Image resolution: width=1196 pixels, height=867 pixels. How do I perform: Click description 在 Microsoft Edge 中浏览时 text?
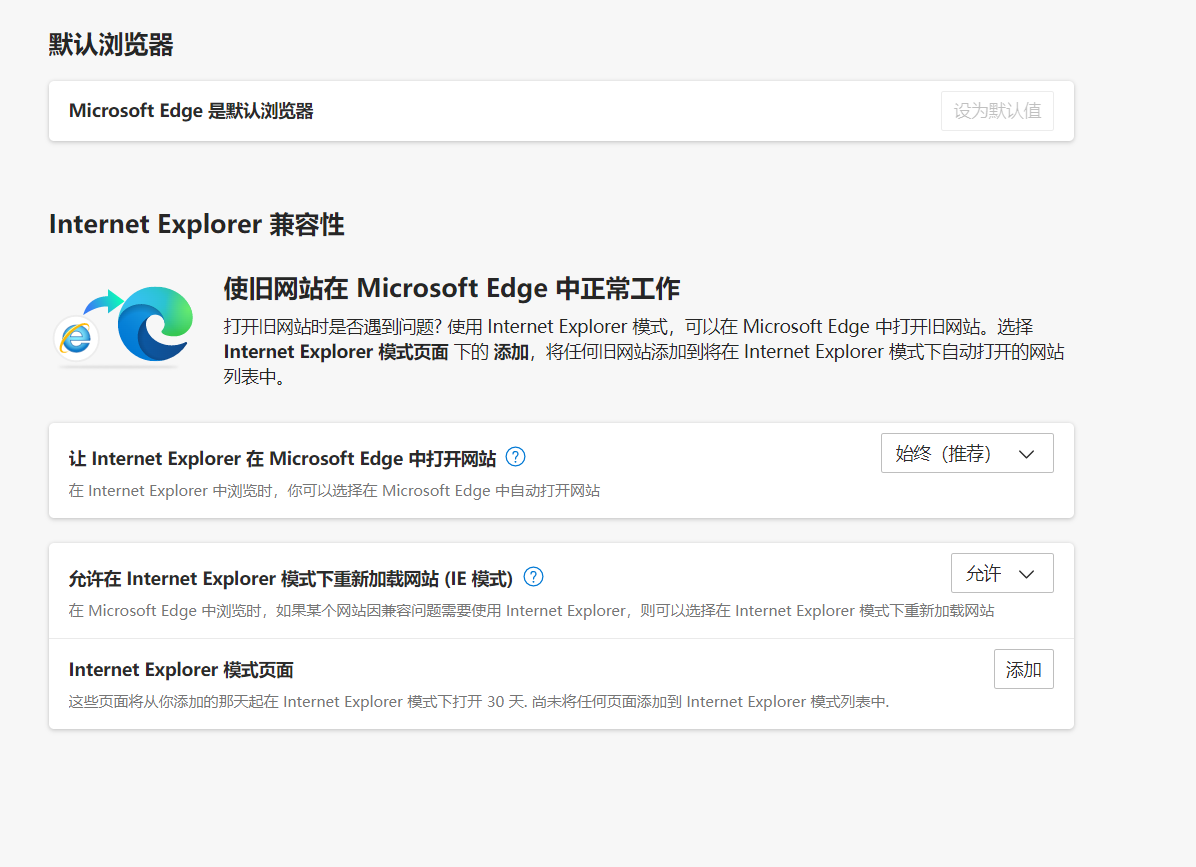coord(532,611)
